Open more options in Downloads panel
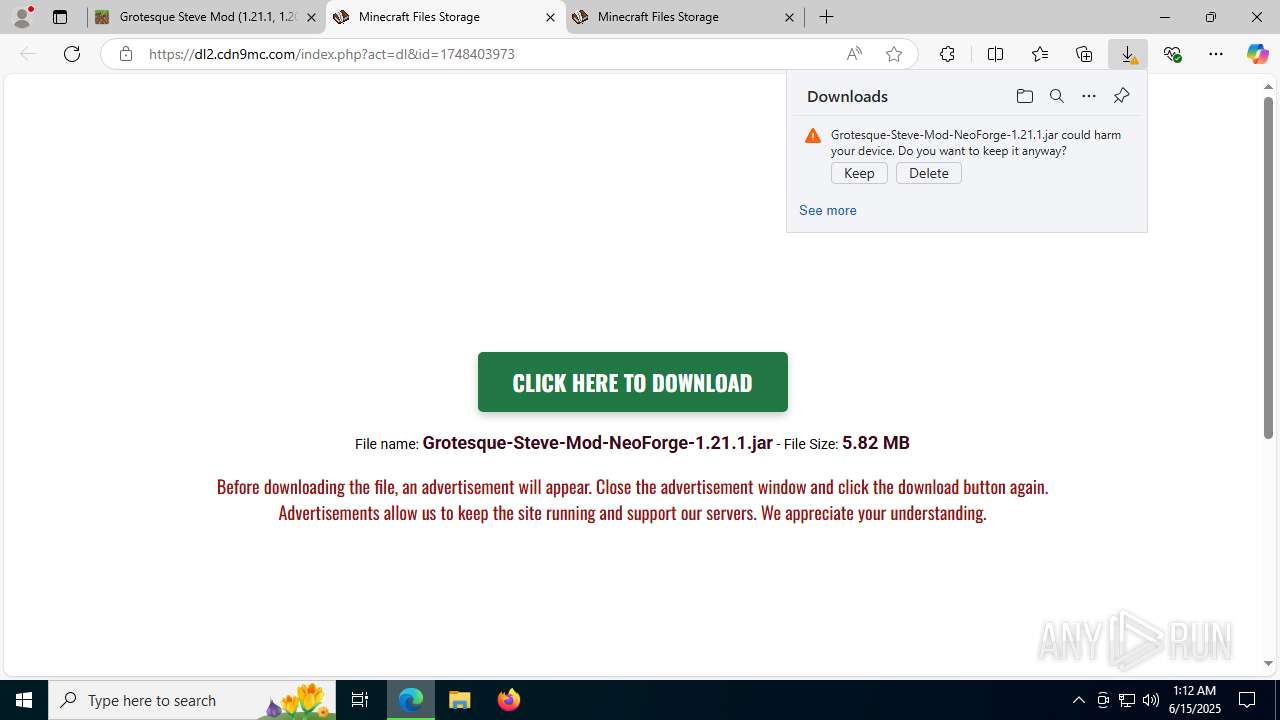The height and width of the screenshot is (720, 1280). 1089,96
